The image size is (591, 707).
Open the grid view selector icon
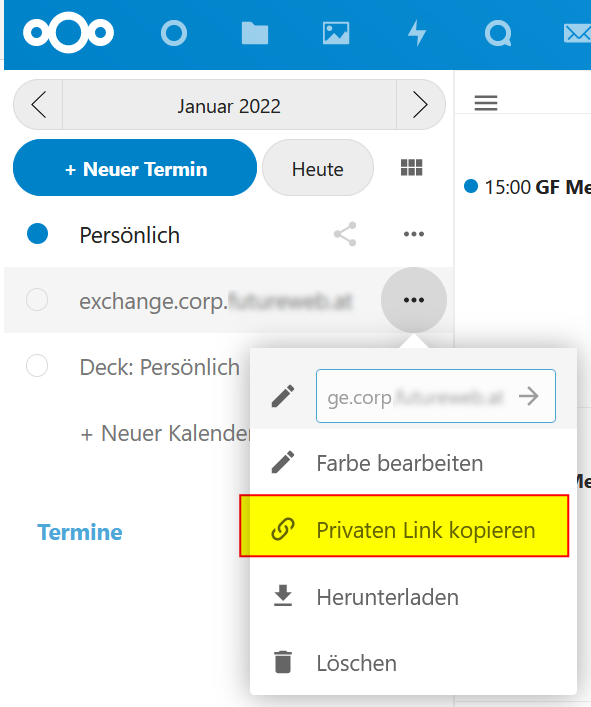412,167
